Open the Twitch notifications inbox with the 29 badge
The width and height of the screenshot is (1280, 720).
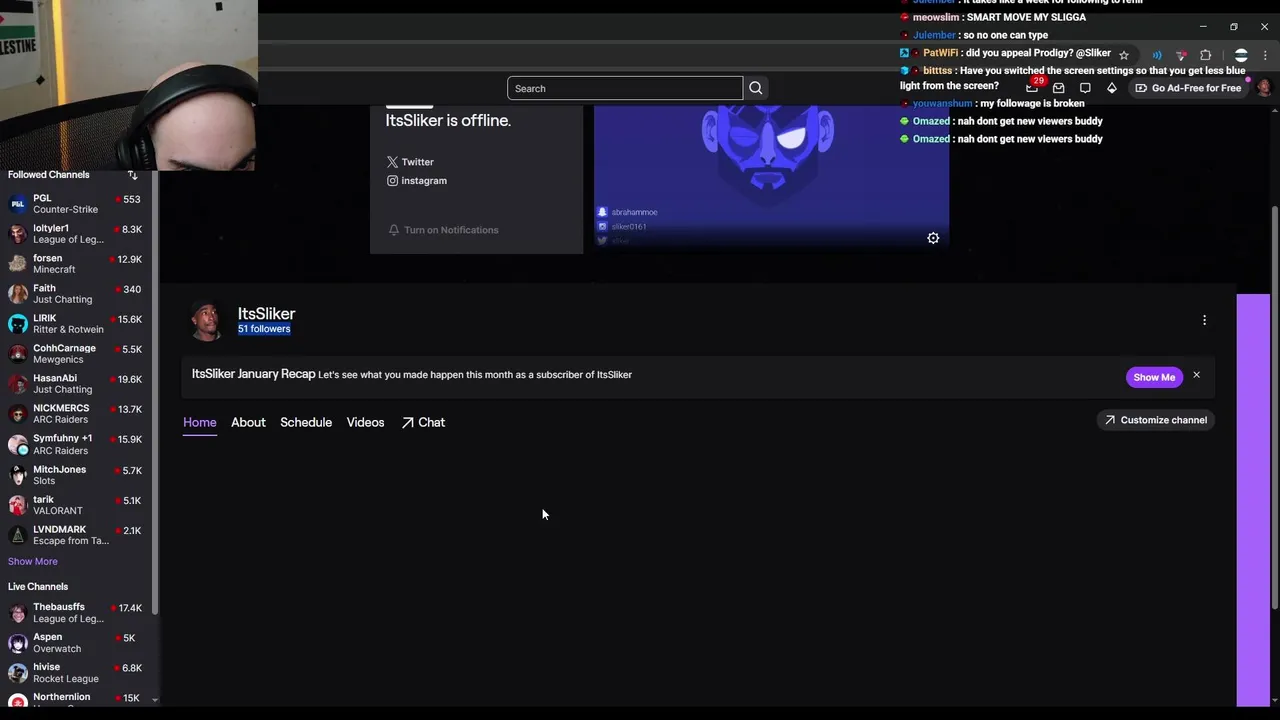pos(1032,88)
